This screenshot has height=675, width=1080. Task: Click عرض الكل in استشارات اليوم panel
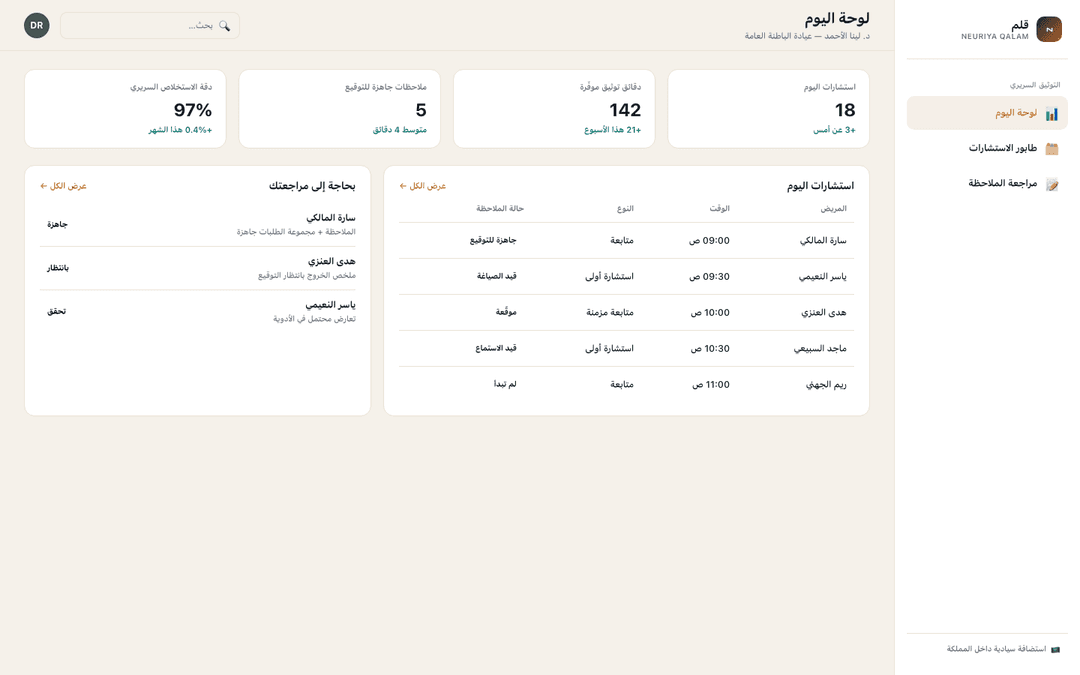423,186
